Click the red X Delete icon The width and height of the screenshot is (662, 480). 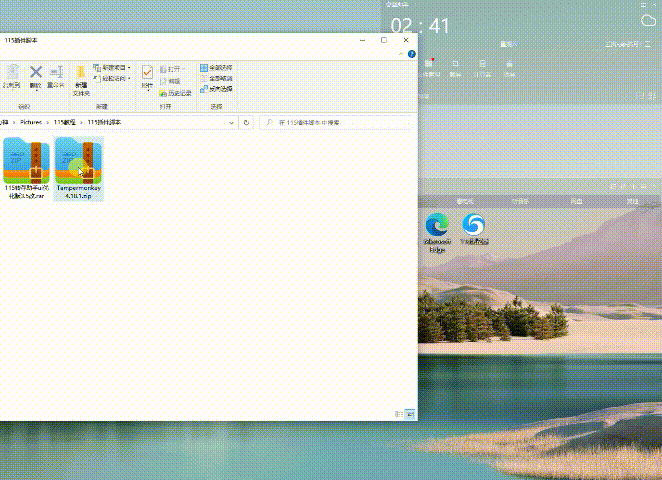tap(36, 75)
